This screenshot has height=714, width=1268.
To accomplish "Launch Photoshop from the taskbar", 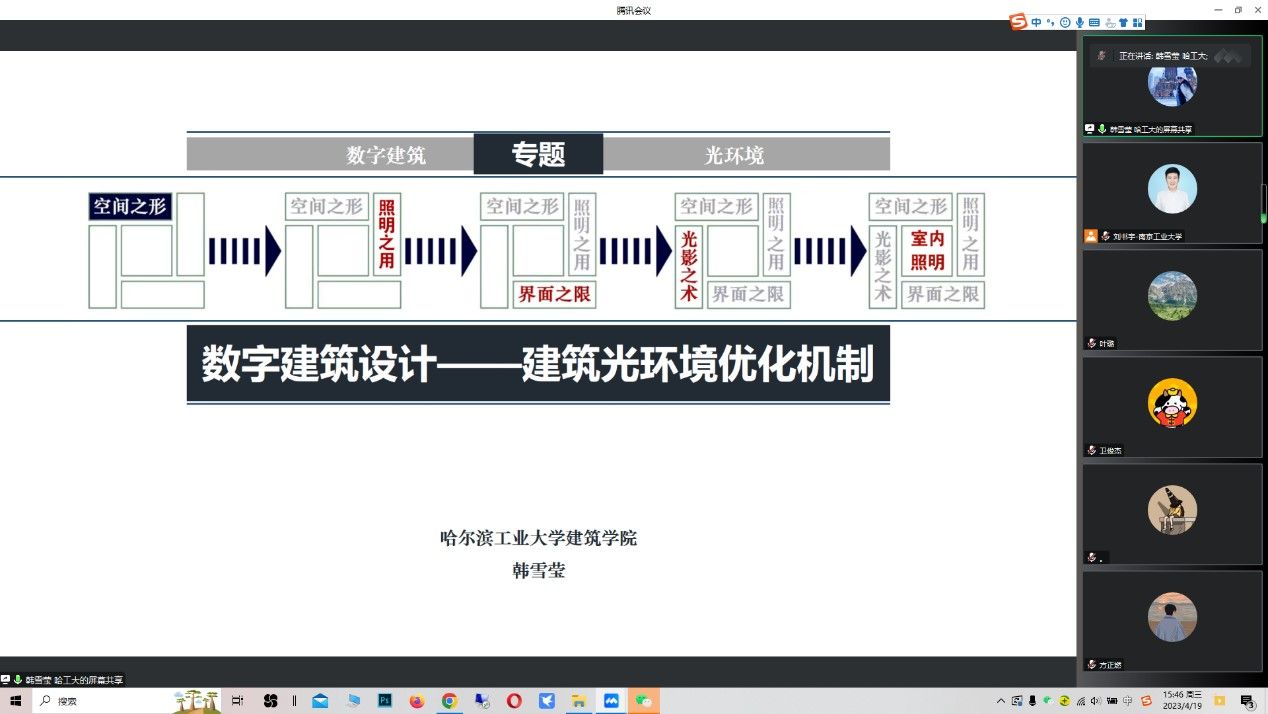I will click(384, 701).
